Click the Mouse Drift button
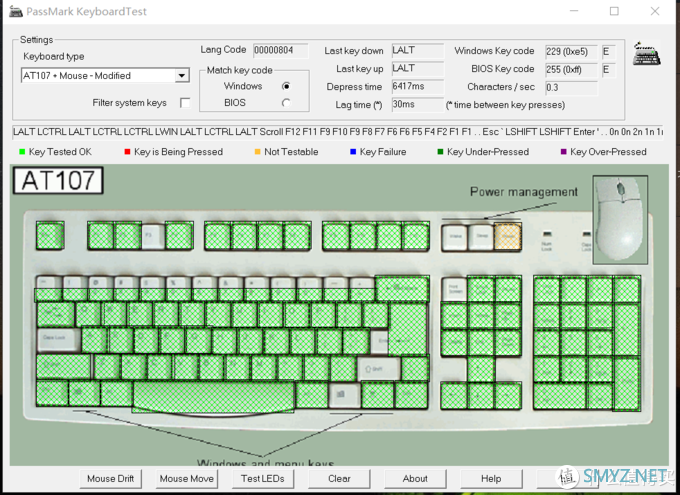 (111, 479)
